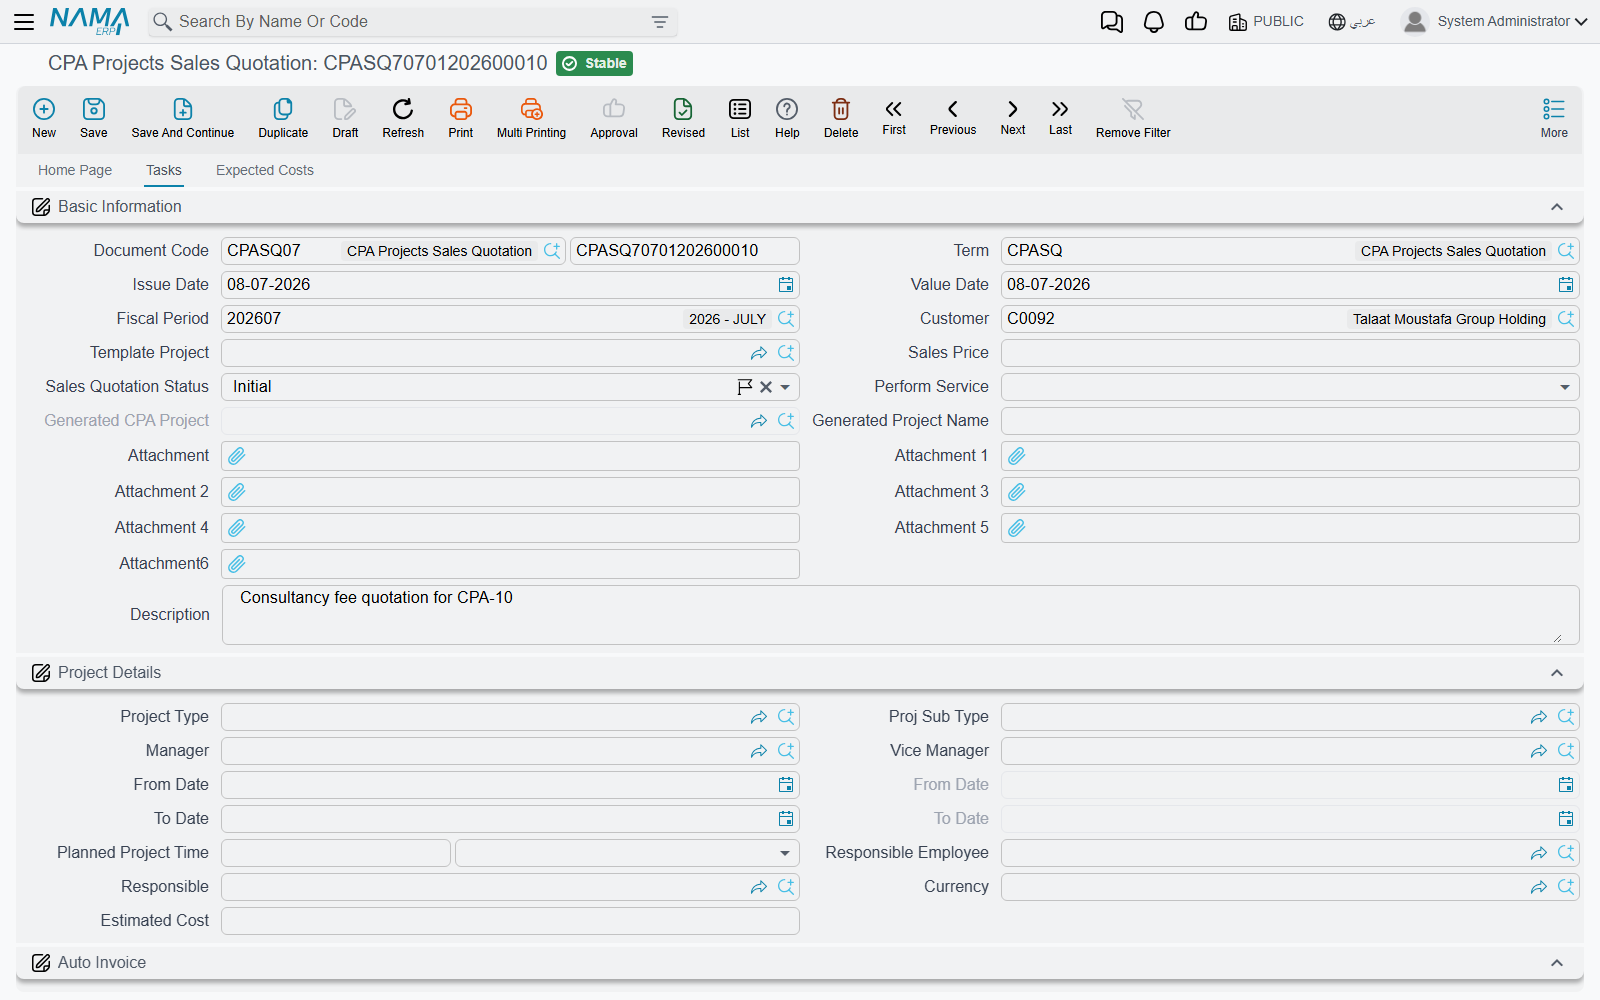Search lookup for Term field
Image resolution: width=1600 pixels, height=1000 pixels.
coord(1566,251)
